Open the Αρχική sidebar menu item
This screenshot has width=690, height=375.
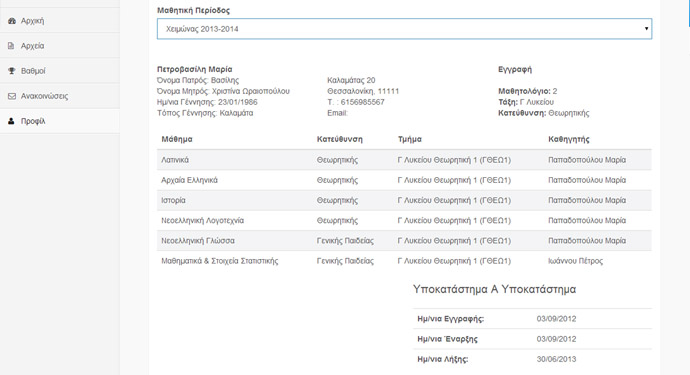(59, 21)
